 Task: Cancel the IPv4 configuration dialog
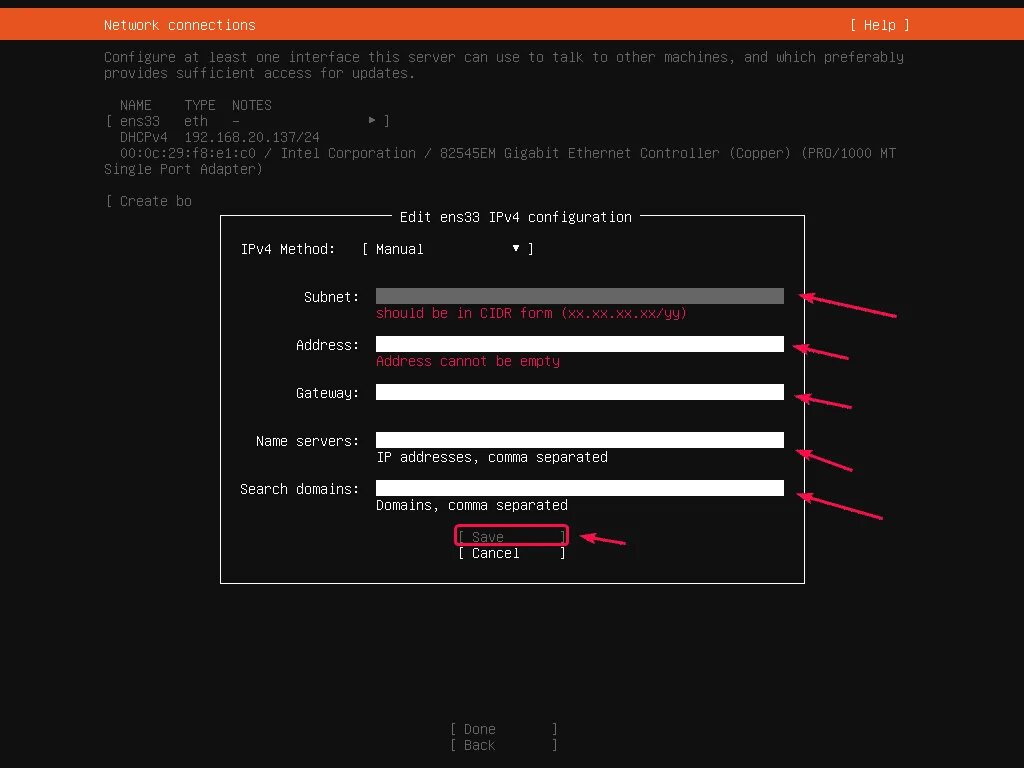coord(511,553)
